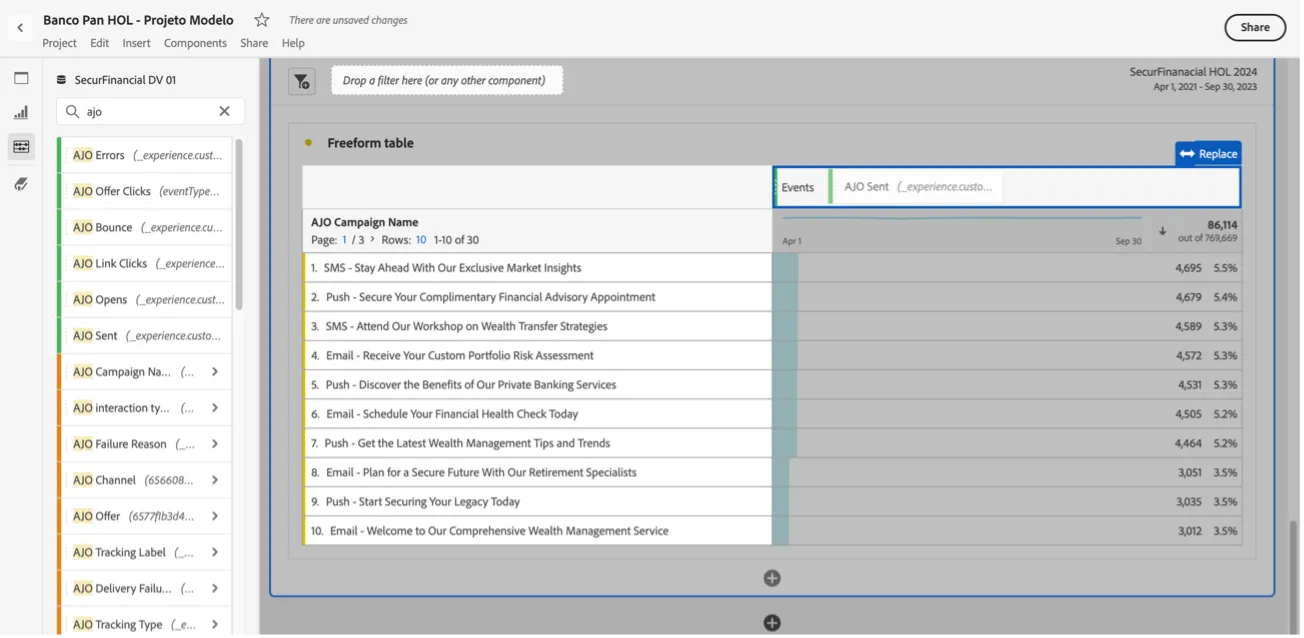
Task: Open the Project menu
Action: [59, 43]
